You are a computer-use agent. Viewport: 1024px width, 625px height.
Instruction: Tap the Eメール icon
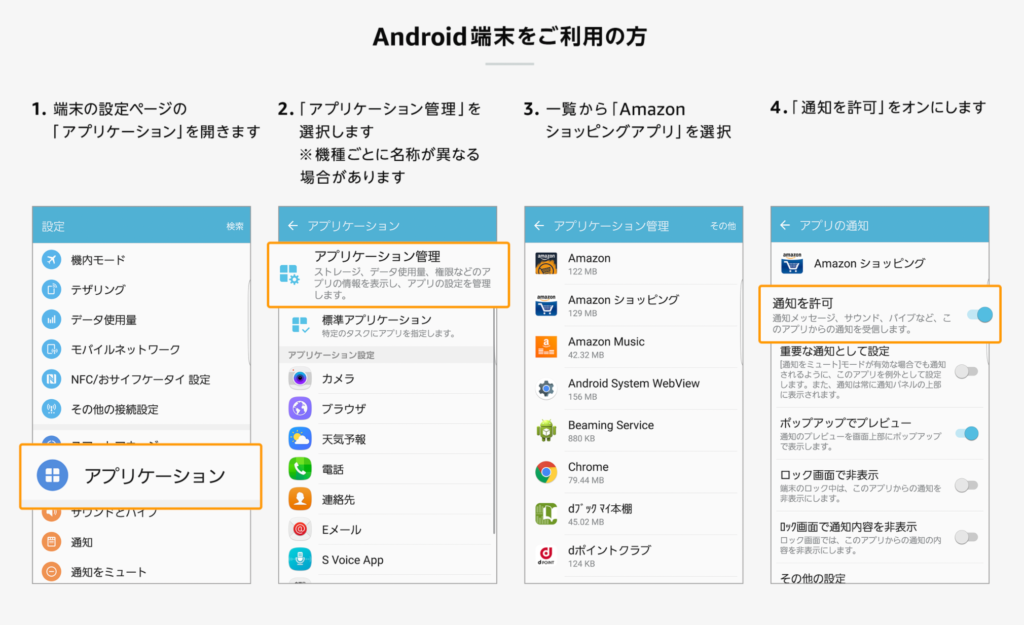tap(300, 529)
